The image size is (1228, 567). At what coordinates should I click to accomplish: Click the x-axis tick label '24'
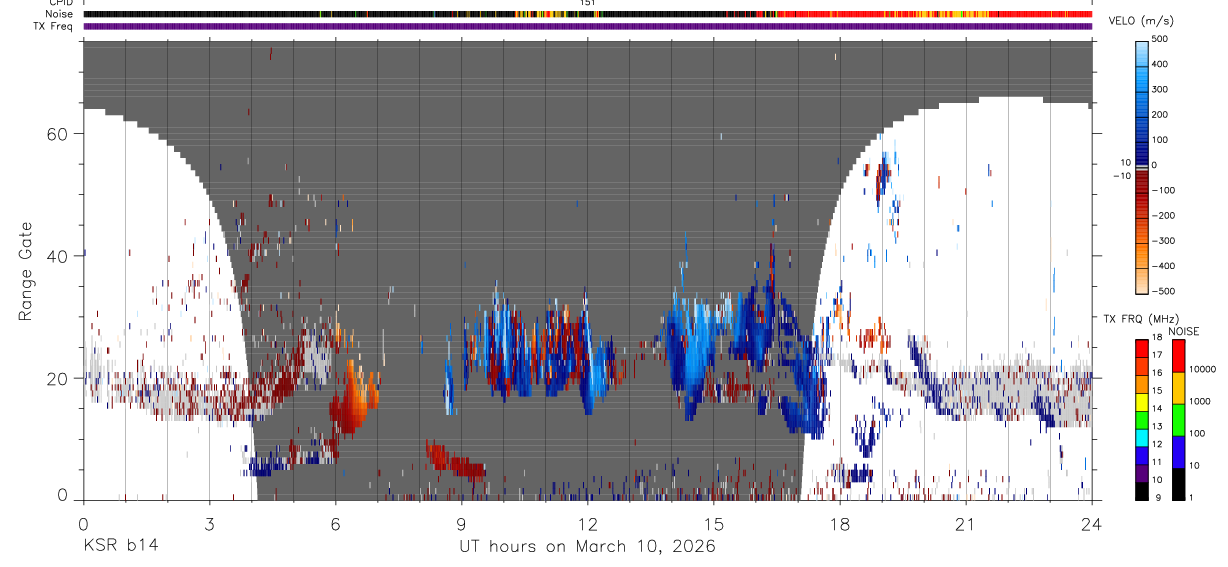[x=1092, y=524]
